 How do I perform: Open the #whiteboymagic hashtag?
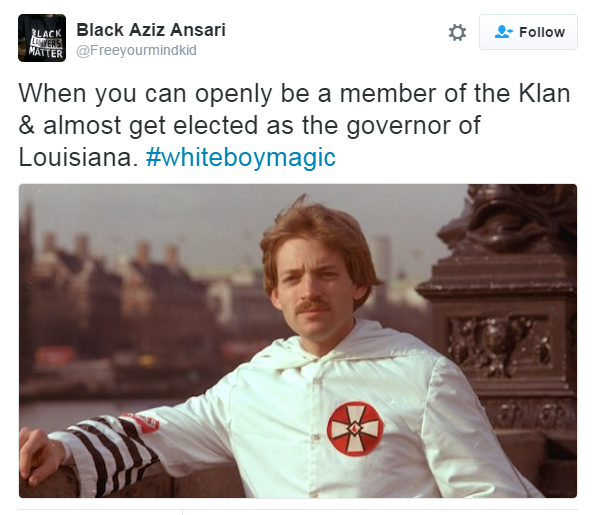tap(241, 157)
